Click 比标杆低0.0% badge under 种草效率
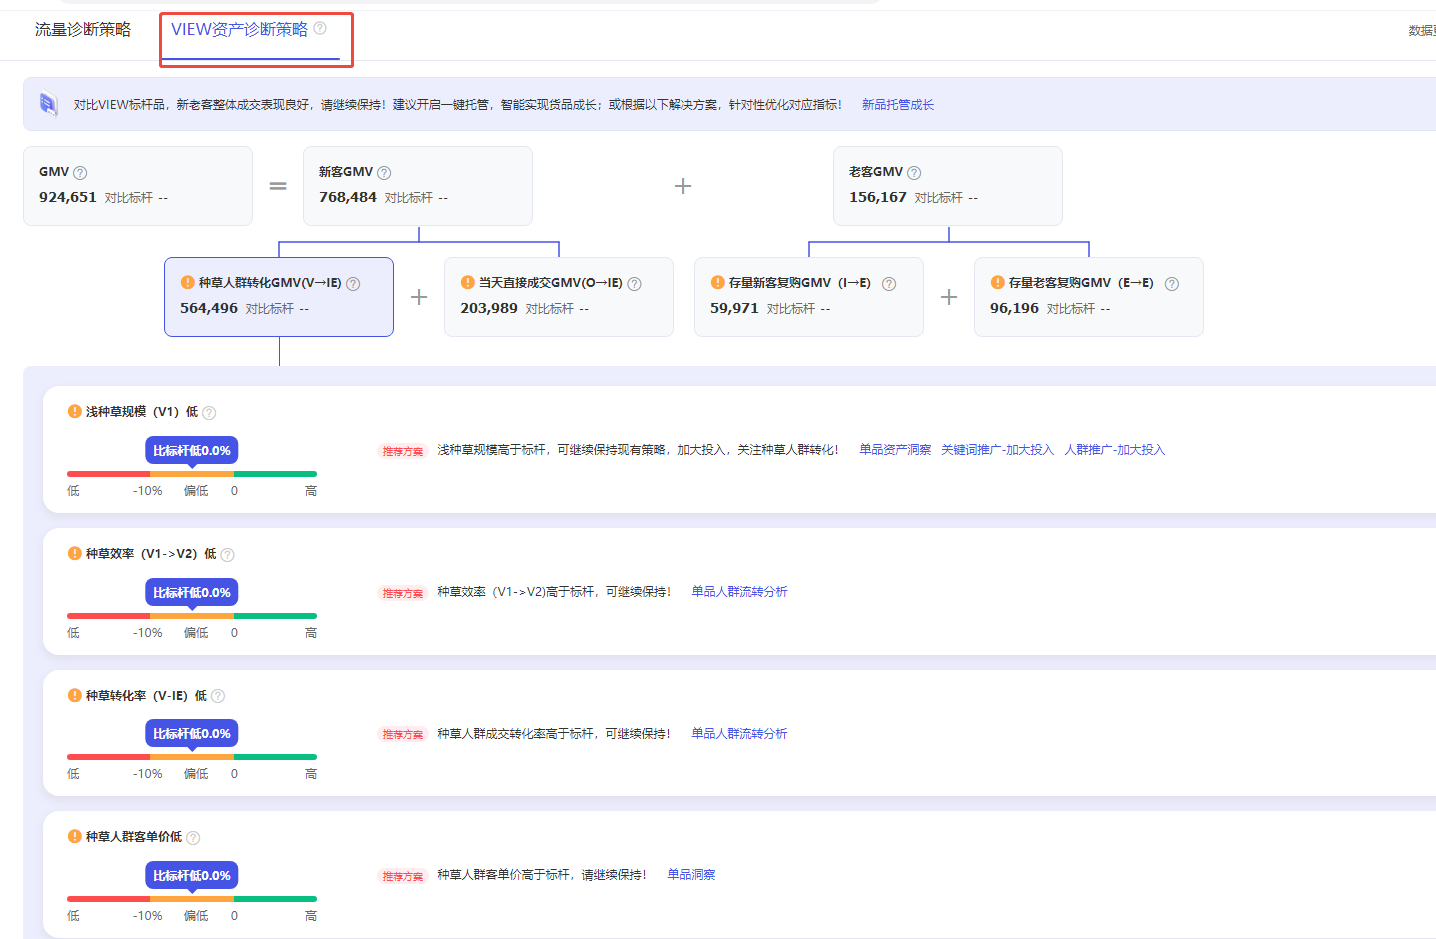 point(191,592)
